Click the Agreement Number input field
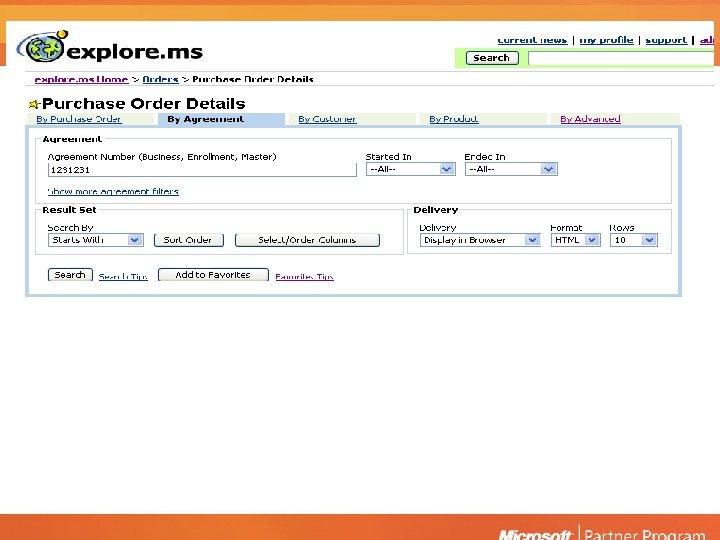The height and width of the screenshot is (540, 720). tap(202, 169)
